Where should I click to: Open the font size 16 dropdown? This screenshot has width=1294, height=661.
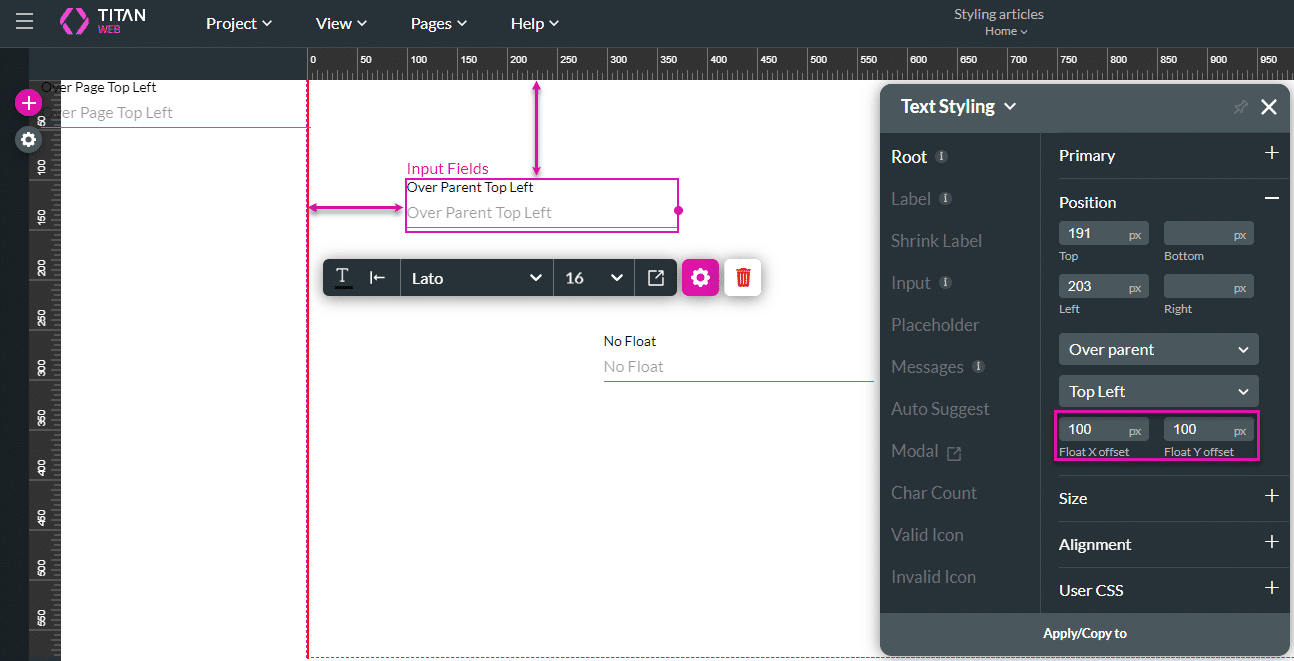point(594,277)
